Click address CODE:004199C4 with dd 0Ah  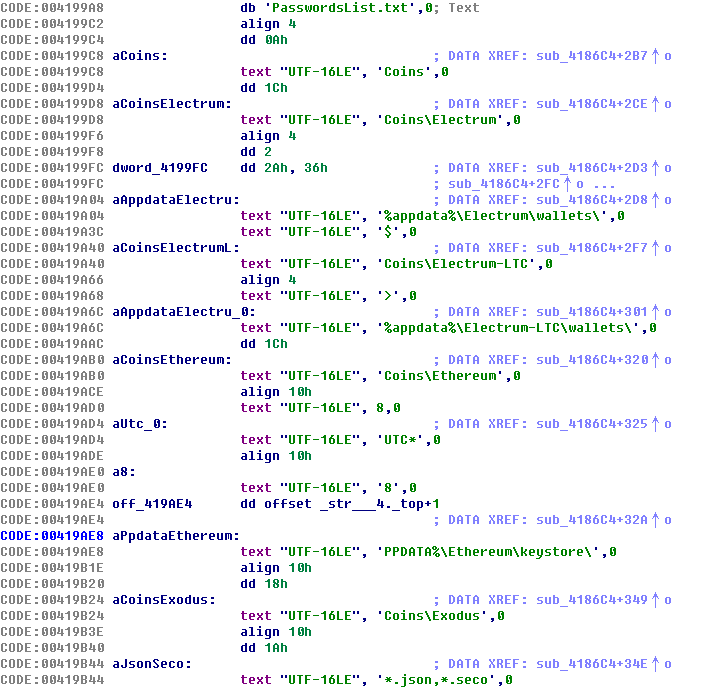click(x=52, y=40)
